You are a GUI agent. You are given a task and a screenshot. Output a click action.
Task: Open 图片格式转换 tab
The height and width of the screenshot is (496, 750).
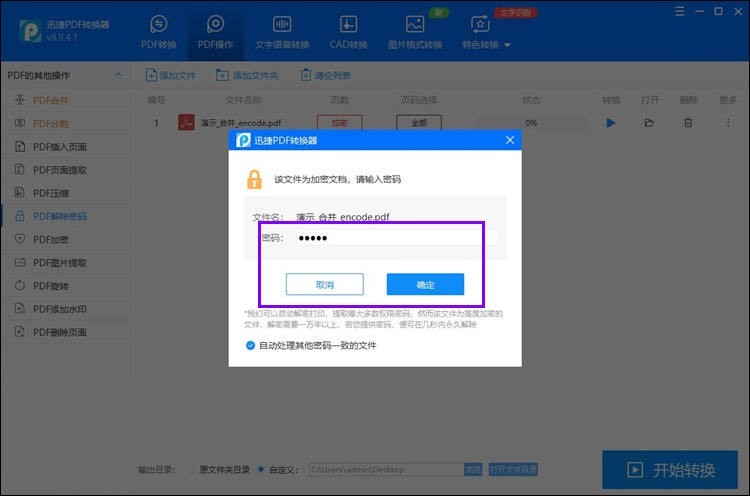415,32
